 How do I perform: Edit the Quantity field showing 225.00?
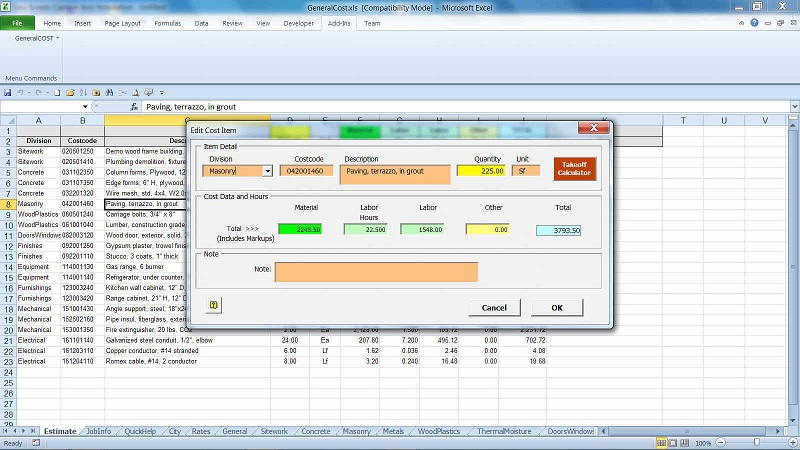[x=481, y=171]
